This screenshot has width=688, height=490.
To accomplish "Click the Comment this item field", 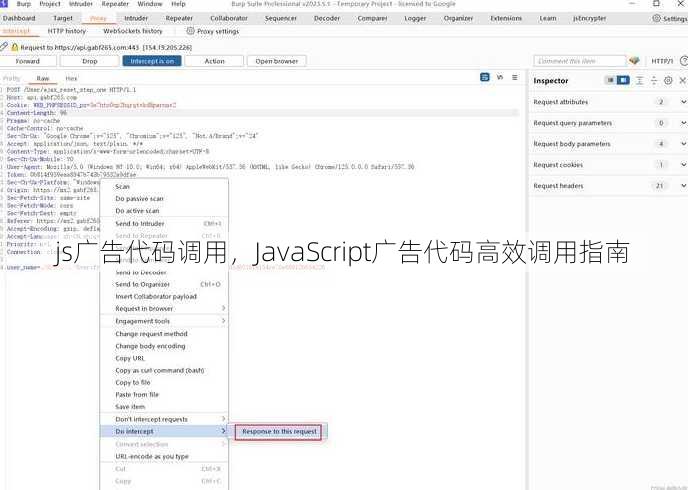I will [x=580, y=61].
